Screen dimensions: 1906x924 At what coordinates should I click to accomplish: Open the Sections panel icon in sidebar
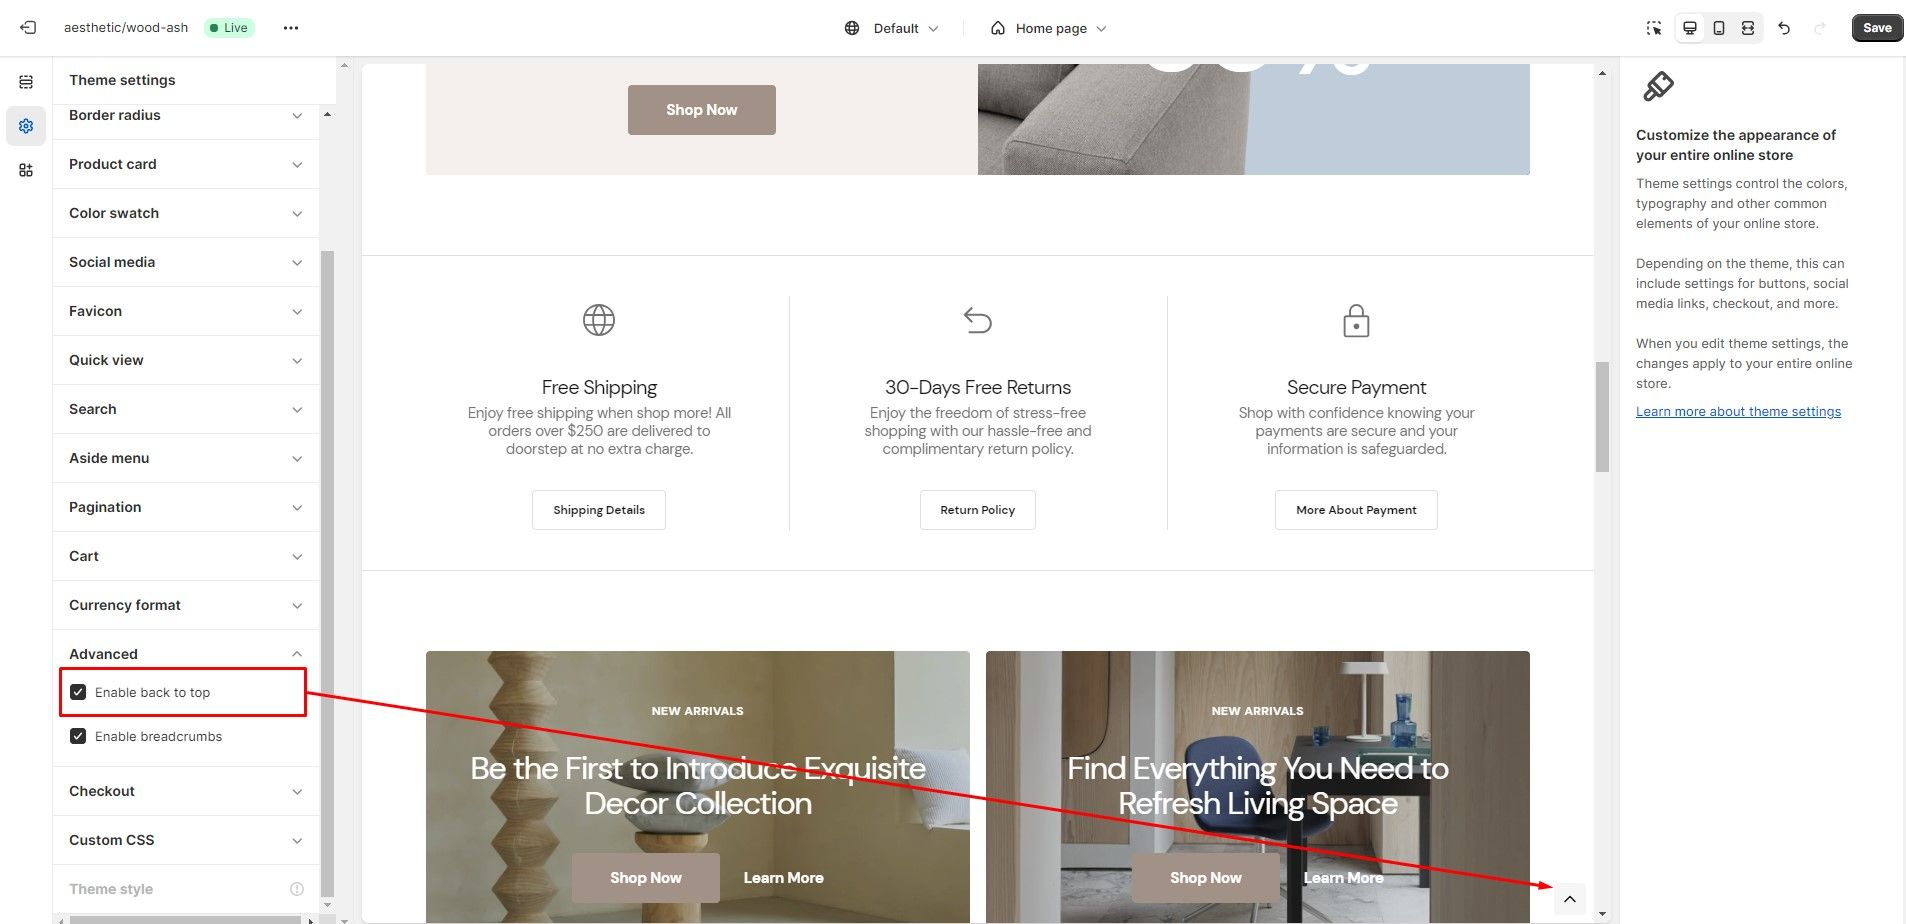26,82
